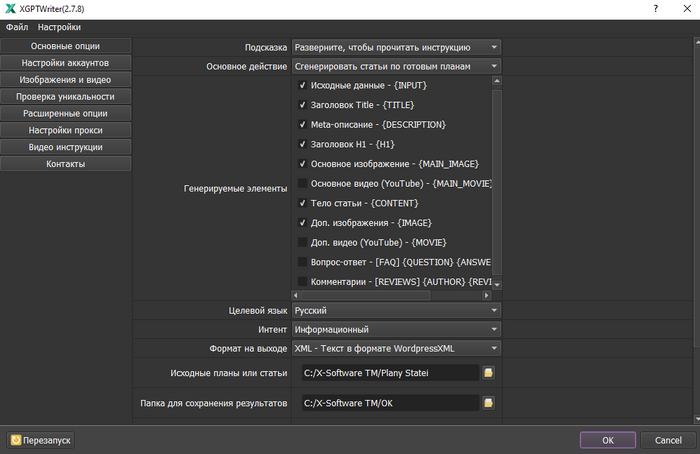700x454 pixels.
Task: Expand the Подсказка dropdown
Action: tap(396, 47)
